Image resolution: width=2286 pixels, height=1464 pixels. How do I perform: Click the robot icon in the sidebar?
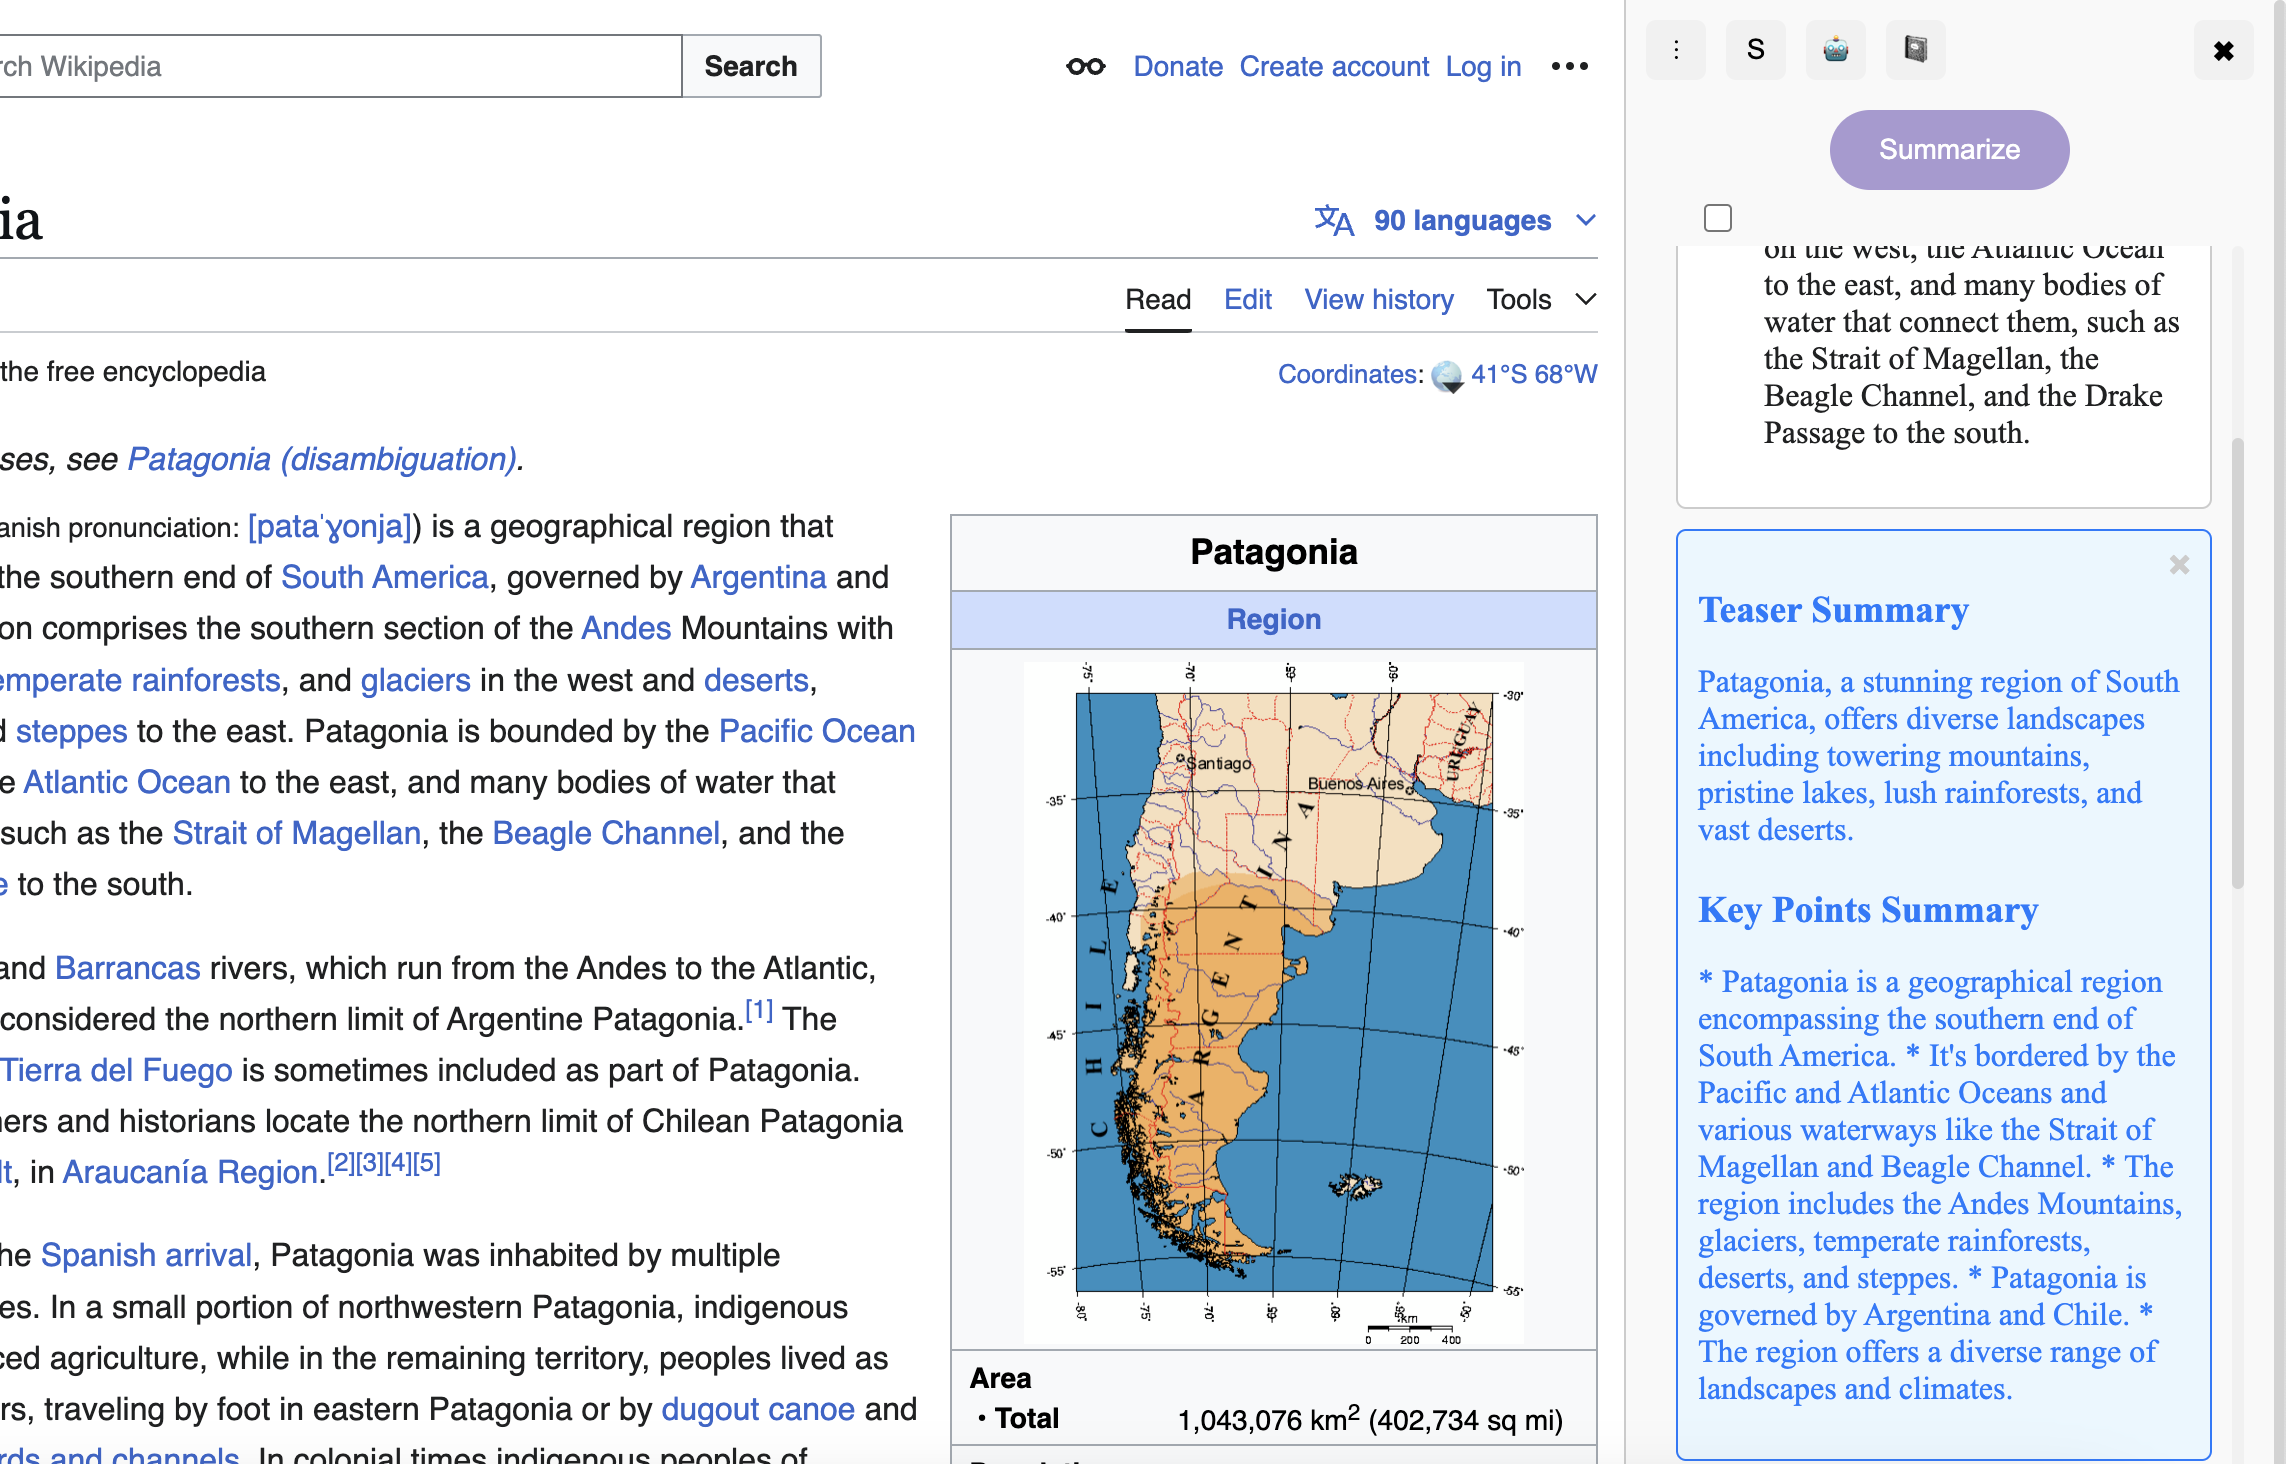[x=1835, y=50]
